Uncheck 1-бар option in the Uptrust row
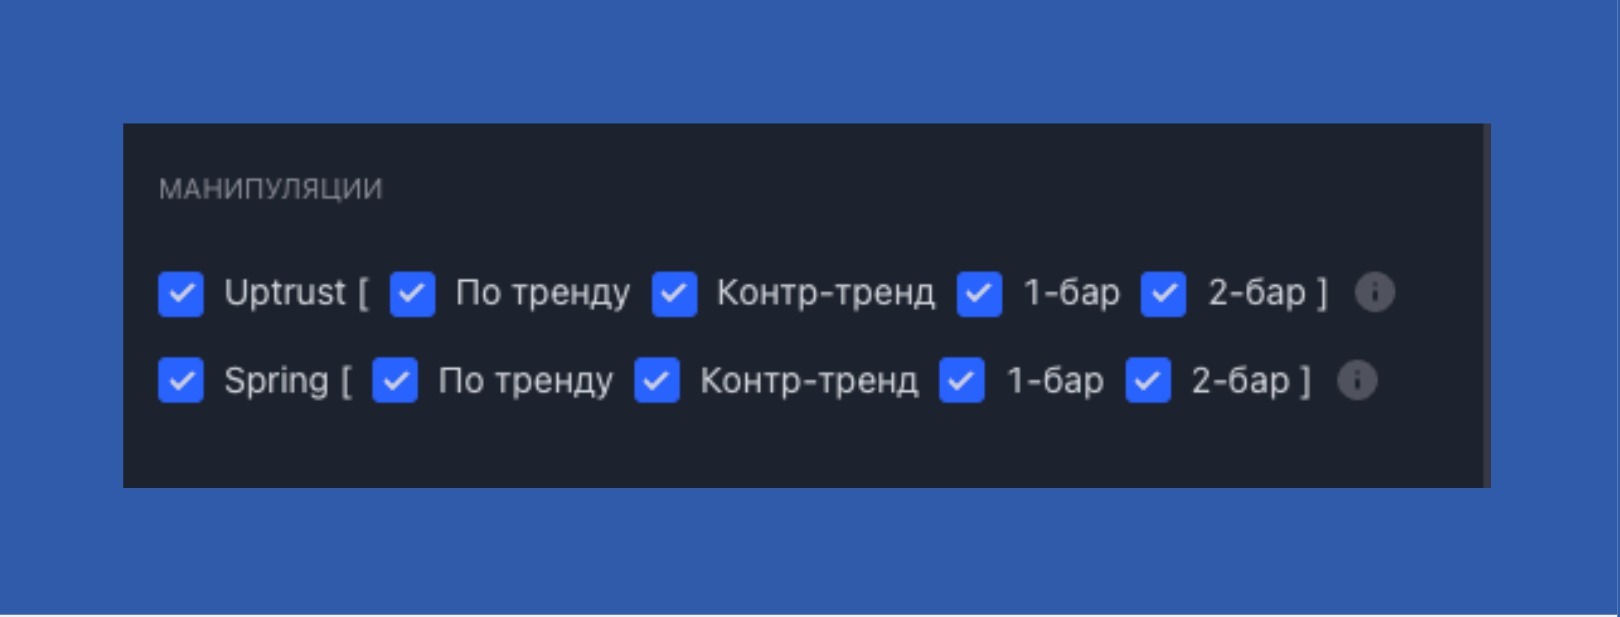Screen dimensions: 1620x617 [x=980, y=293]
